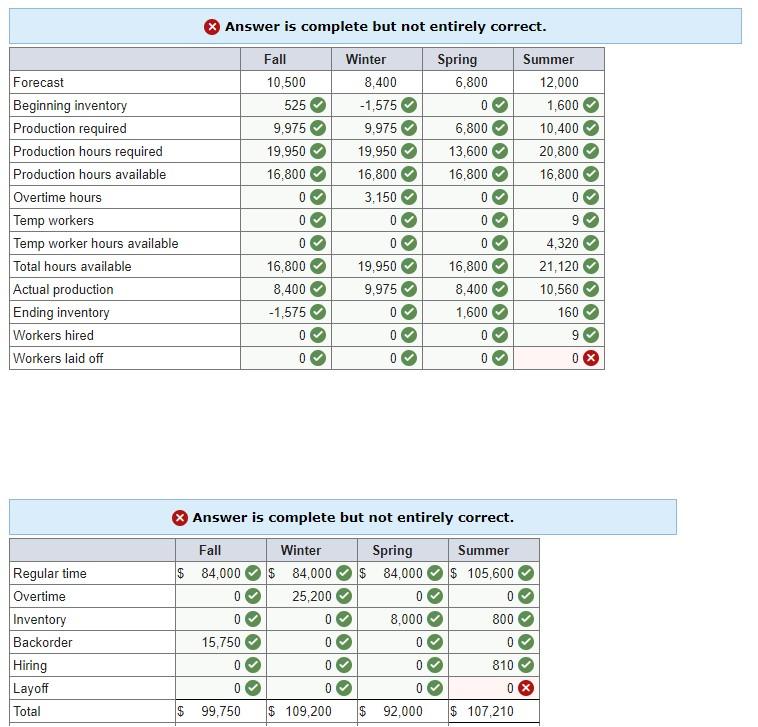Click red X beside Summer Workers laid off
Image resolution: width=758 pixels, height=727 pixels.
591,358
